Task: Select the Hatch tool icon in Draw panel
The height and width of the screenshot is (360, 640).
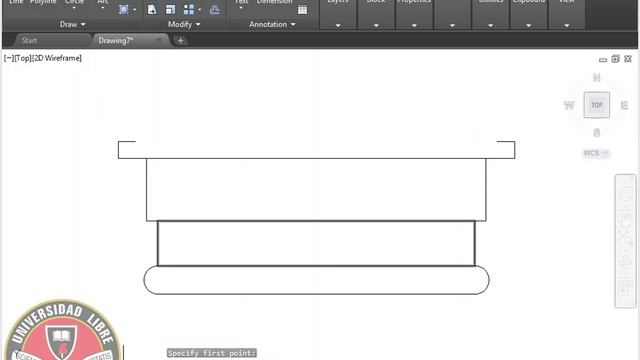Action: click(x=124, y=9)
